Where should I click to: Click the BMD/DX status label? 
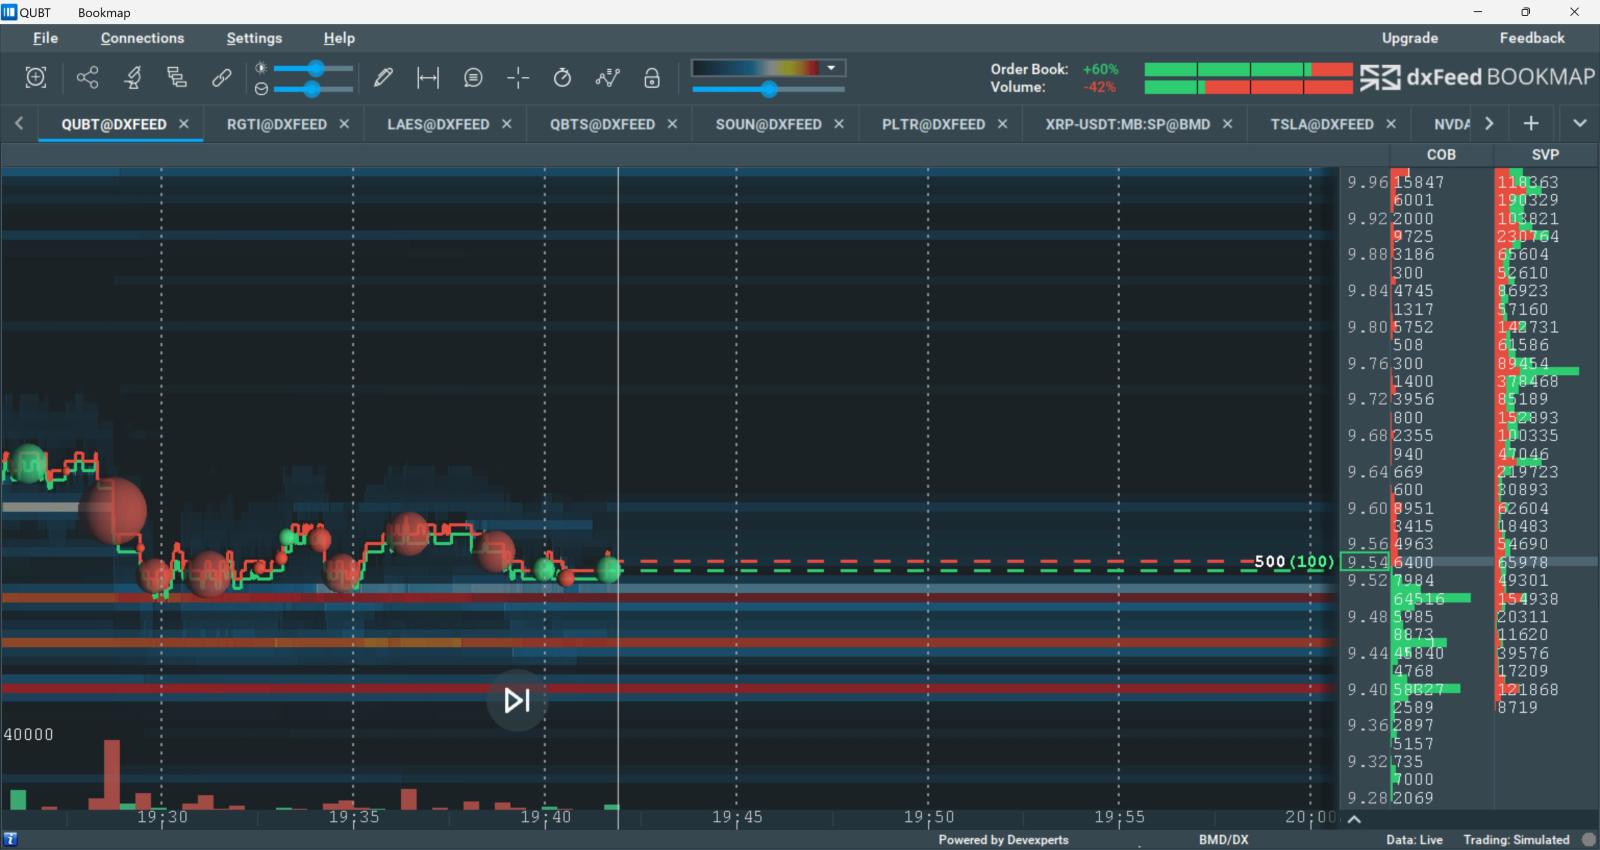click(1224, 839)
